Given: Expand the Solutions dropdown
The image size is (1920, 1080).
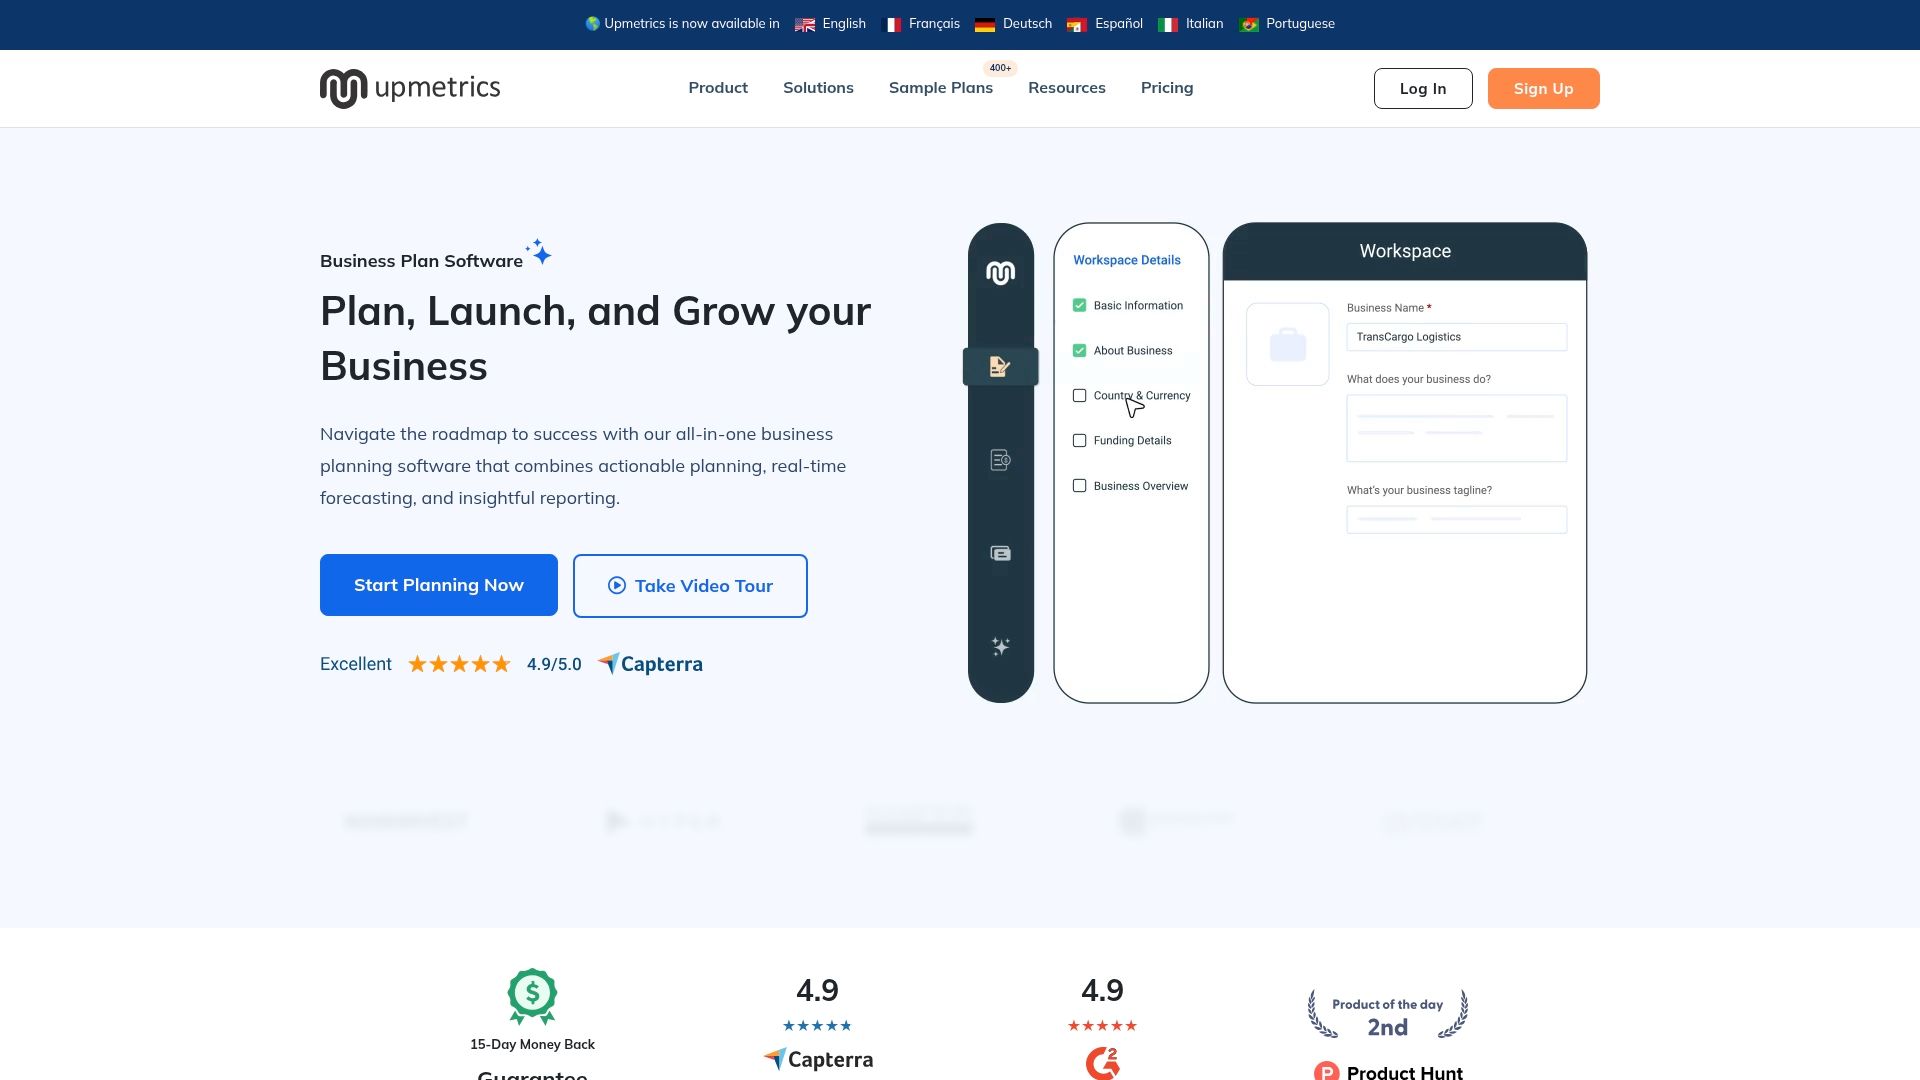Looking at the screenshot, I should click(x=818, y=88).
